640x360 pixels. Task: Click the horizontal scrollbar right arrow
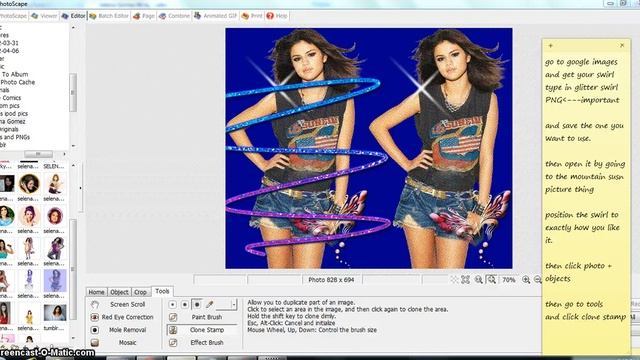pos(64,154)
